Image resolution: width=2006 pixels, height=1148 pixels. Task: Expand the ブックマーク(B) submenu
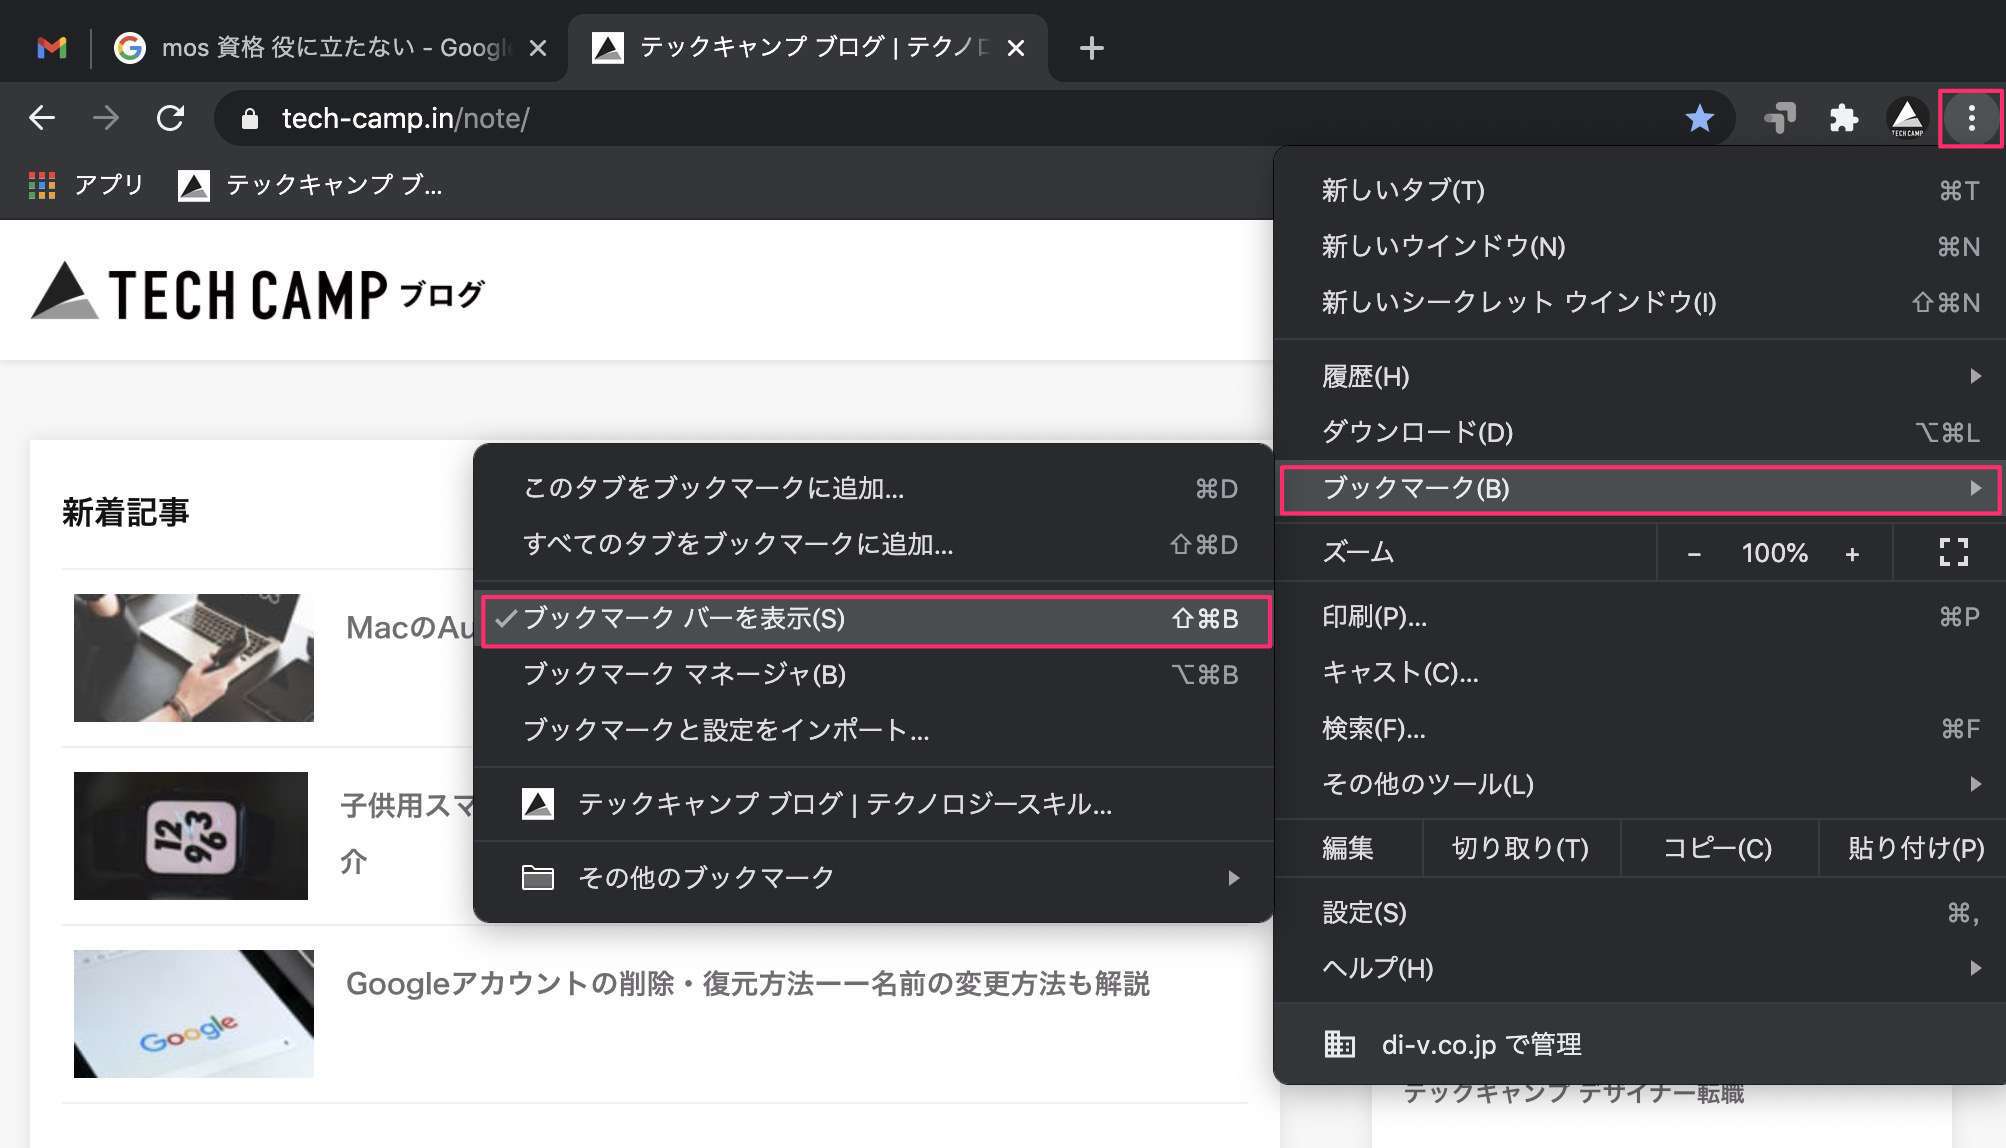tap(1640, 488)
